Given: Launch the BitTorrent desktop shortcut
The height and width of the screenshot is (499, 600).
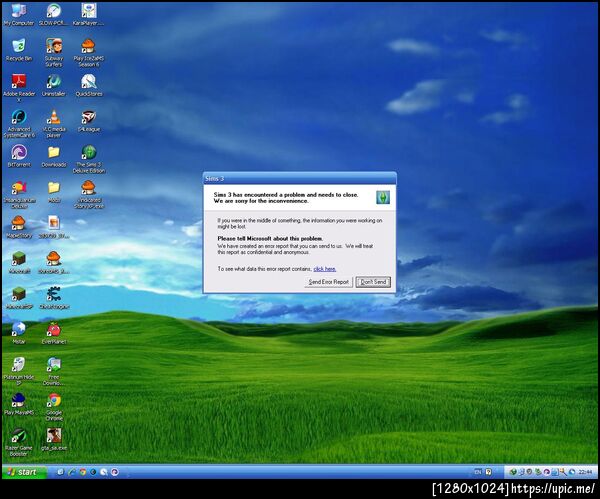Looking at the screenshot, I should 18,156.
